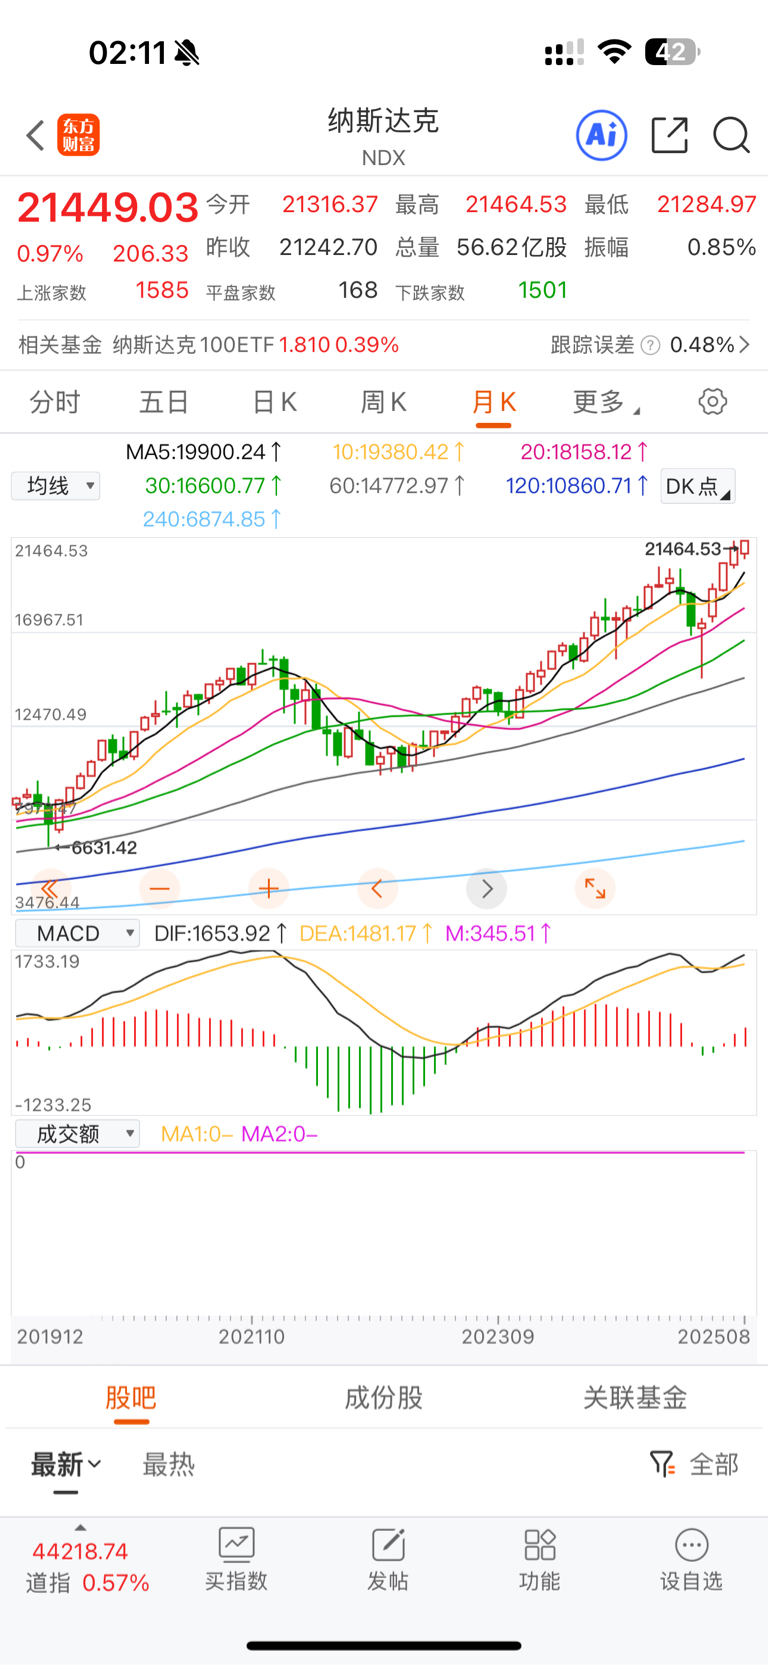This screenshot has width=768, height=1665.
Task: Tap the filter funnel icon beside 全部
Action: click(x=661, y=1465)
